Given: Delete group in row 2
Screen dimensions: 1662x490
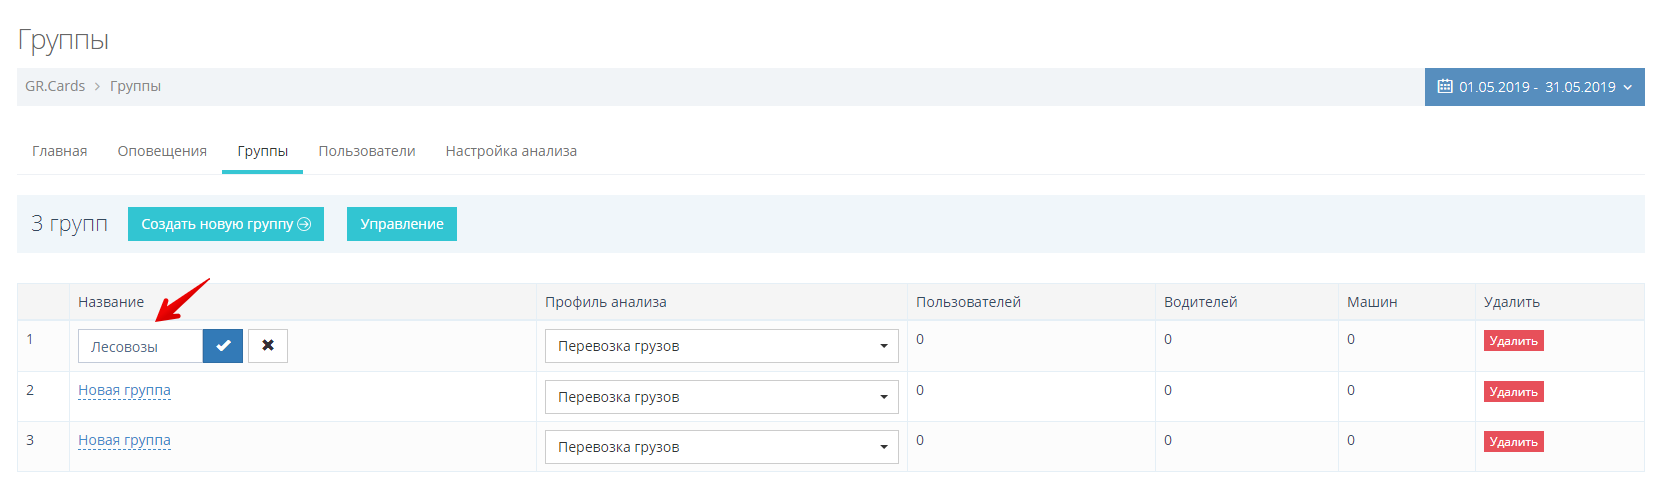Looking at the screenshot, I should pyautogui.click(x=1514, y=392).
